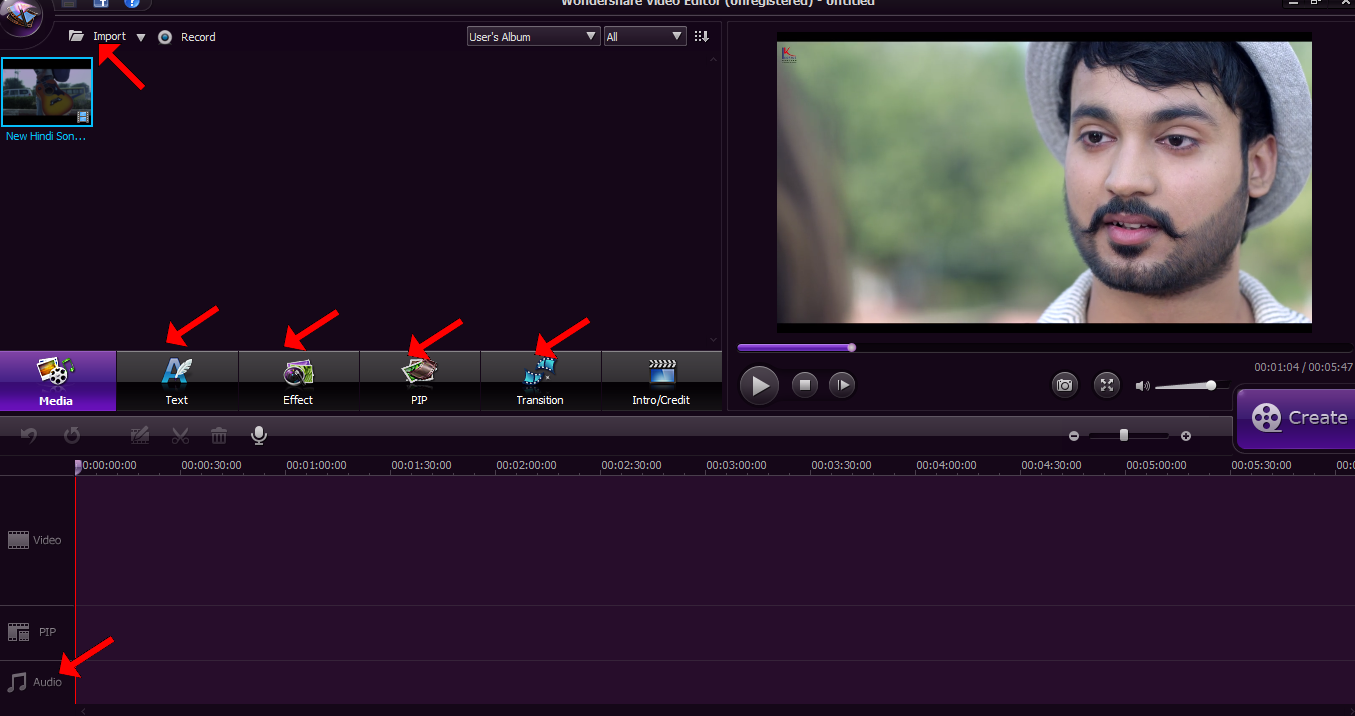
Task: Enter full screen preview mode
Action: click(x=1106, y=385)
